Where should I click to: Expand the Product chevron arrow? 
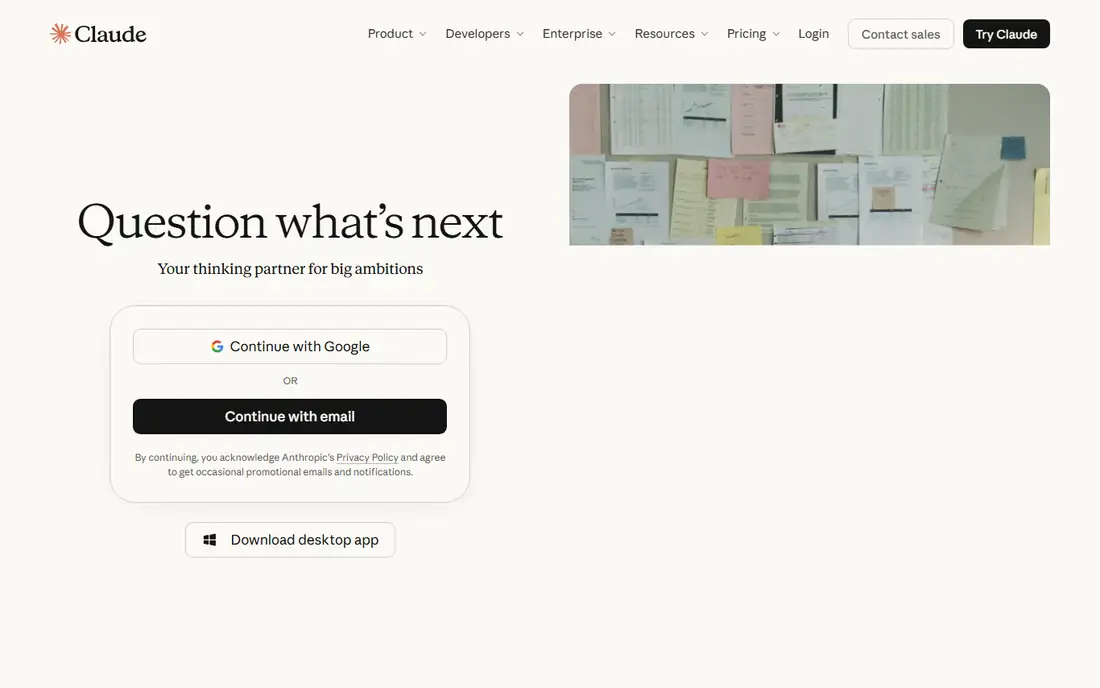click(x=422, y=34)
